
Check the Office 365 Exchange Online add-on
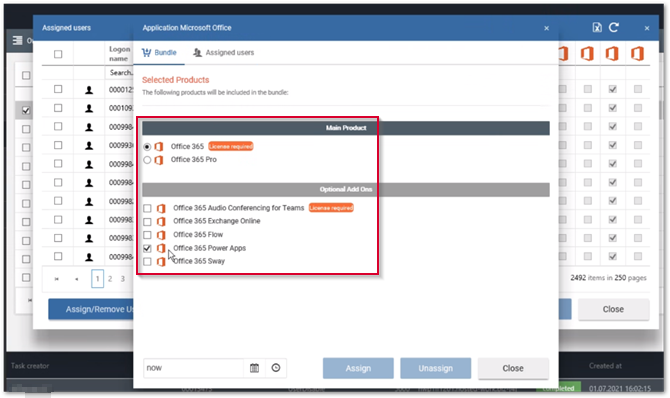coord(147,221)
